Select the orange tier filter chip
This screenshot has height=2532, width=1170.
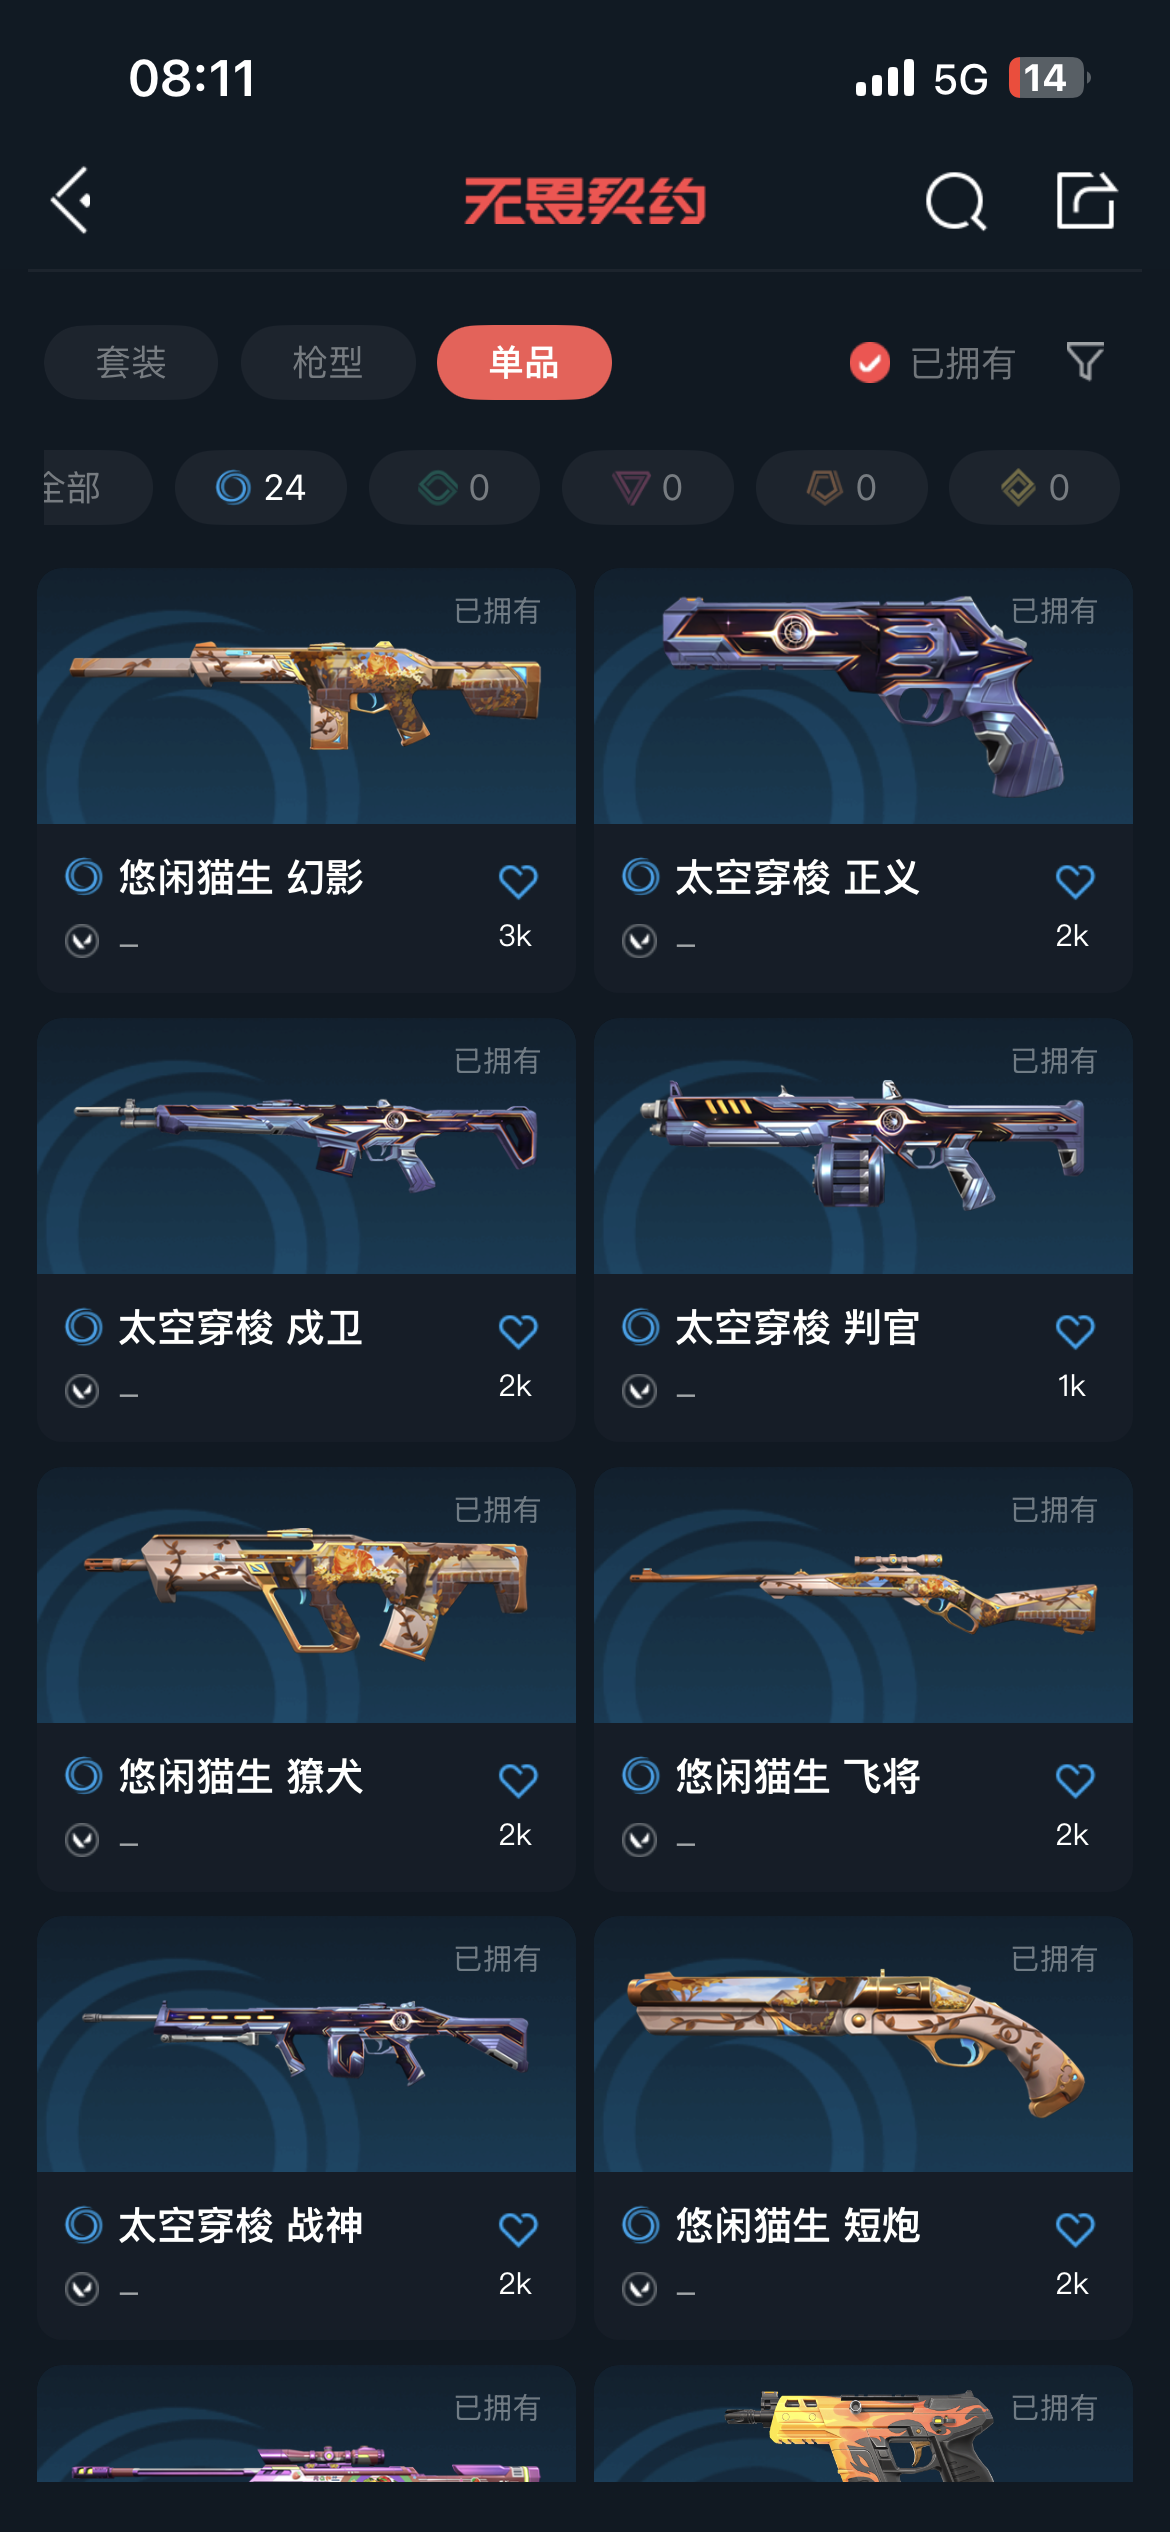tap(841, 488)
